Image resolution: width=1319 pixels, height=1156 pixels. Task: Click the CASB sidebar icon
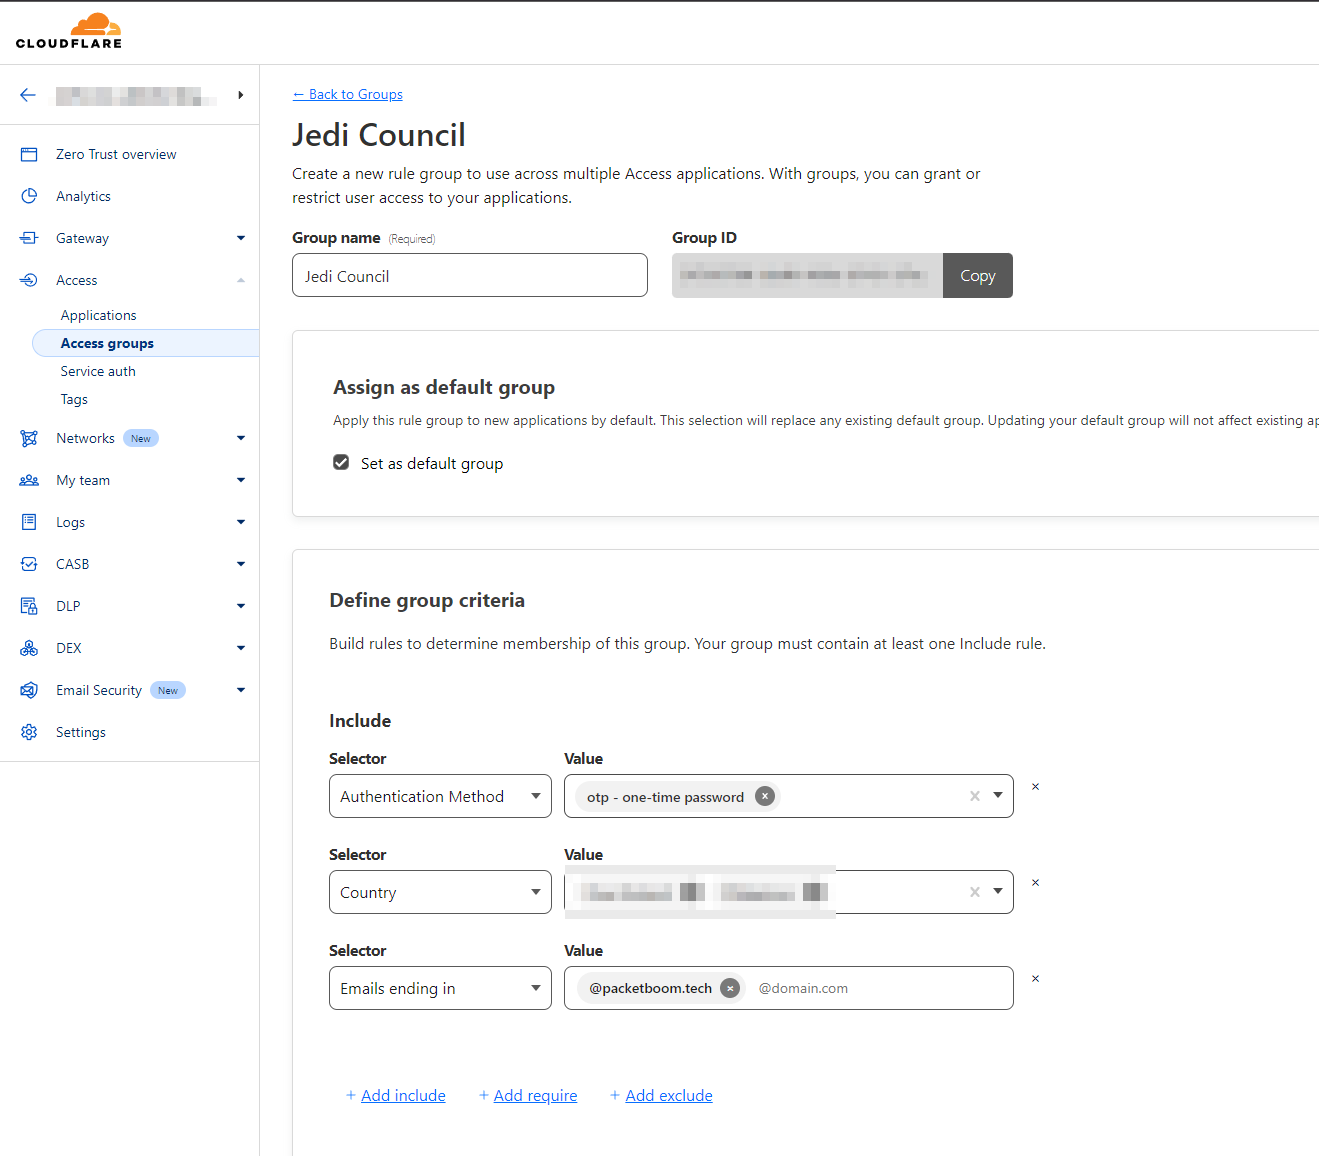(29, 565)
